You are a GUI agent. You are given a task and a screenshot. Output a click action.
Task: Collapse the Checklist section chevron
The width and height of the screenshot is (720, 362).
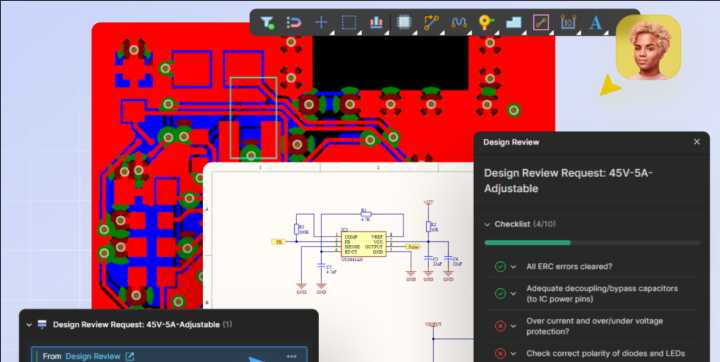click(487, 225)
